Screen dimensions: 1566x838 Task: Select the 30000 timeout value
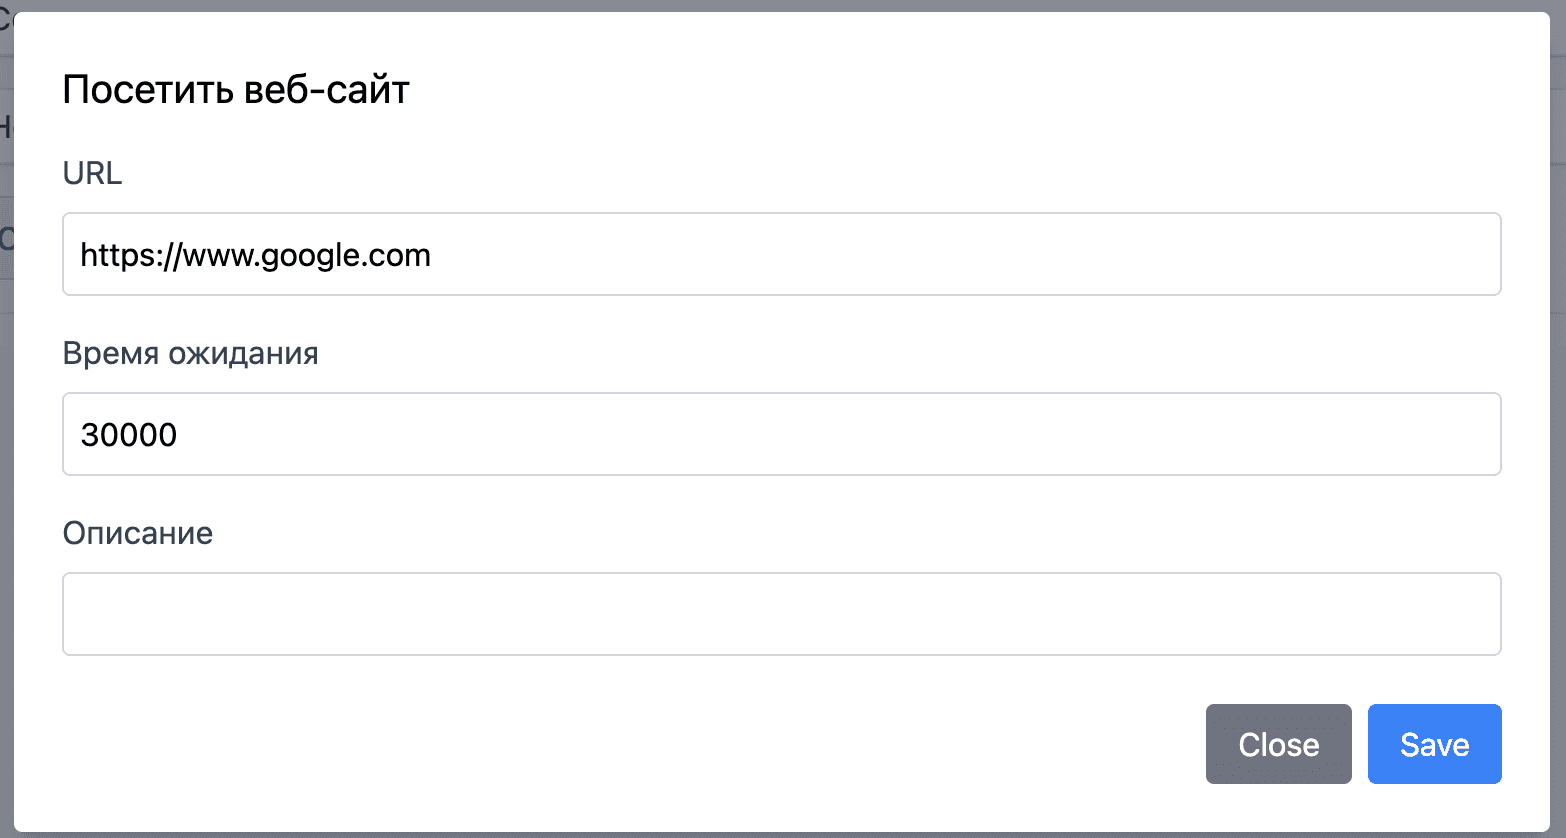click(128, 434)
